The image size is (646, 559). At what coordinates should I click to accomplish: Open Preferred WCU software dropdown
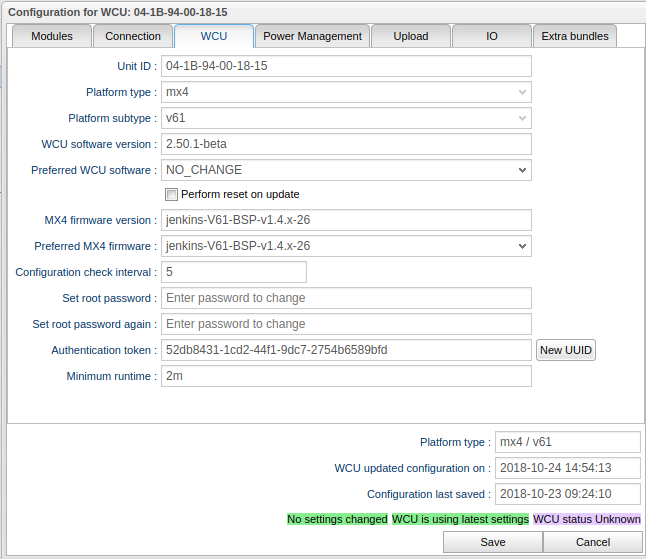pos(345,170)
